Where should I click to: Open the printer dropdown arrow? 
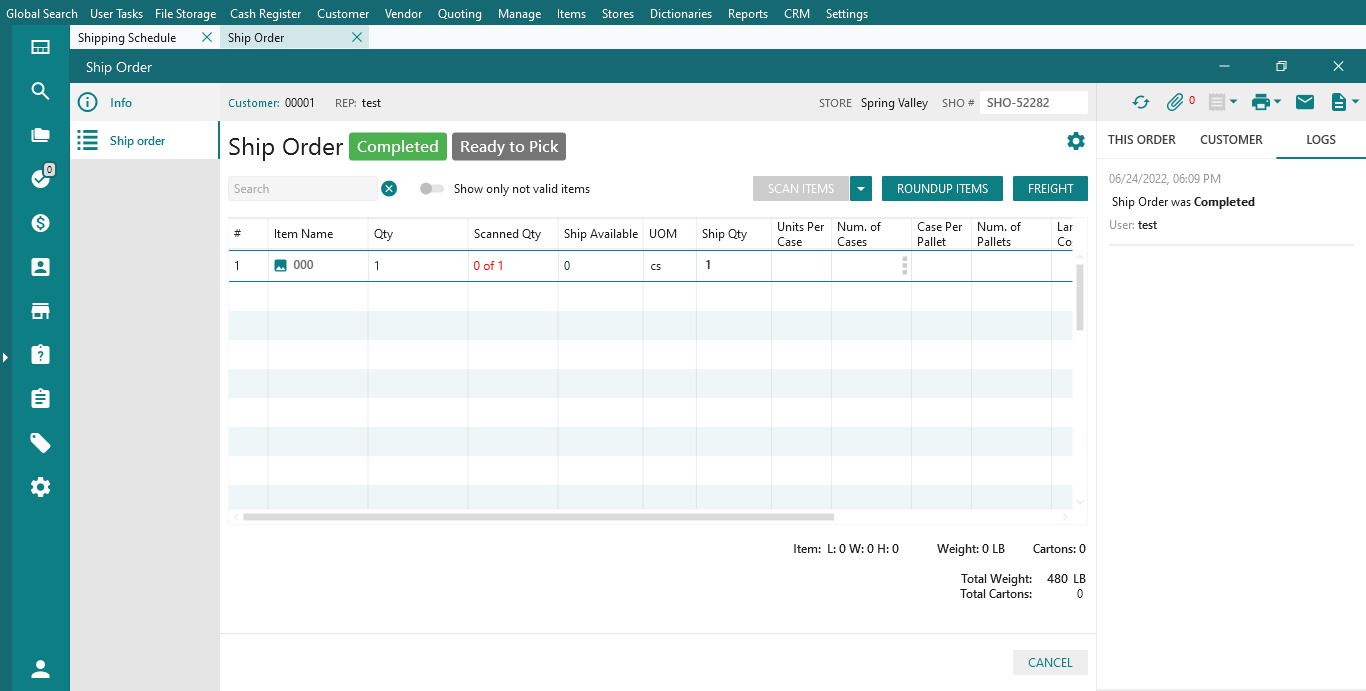(1278, 102)
